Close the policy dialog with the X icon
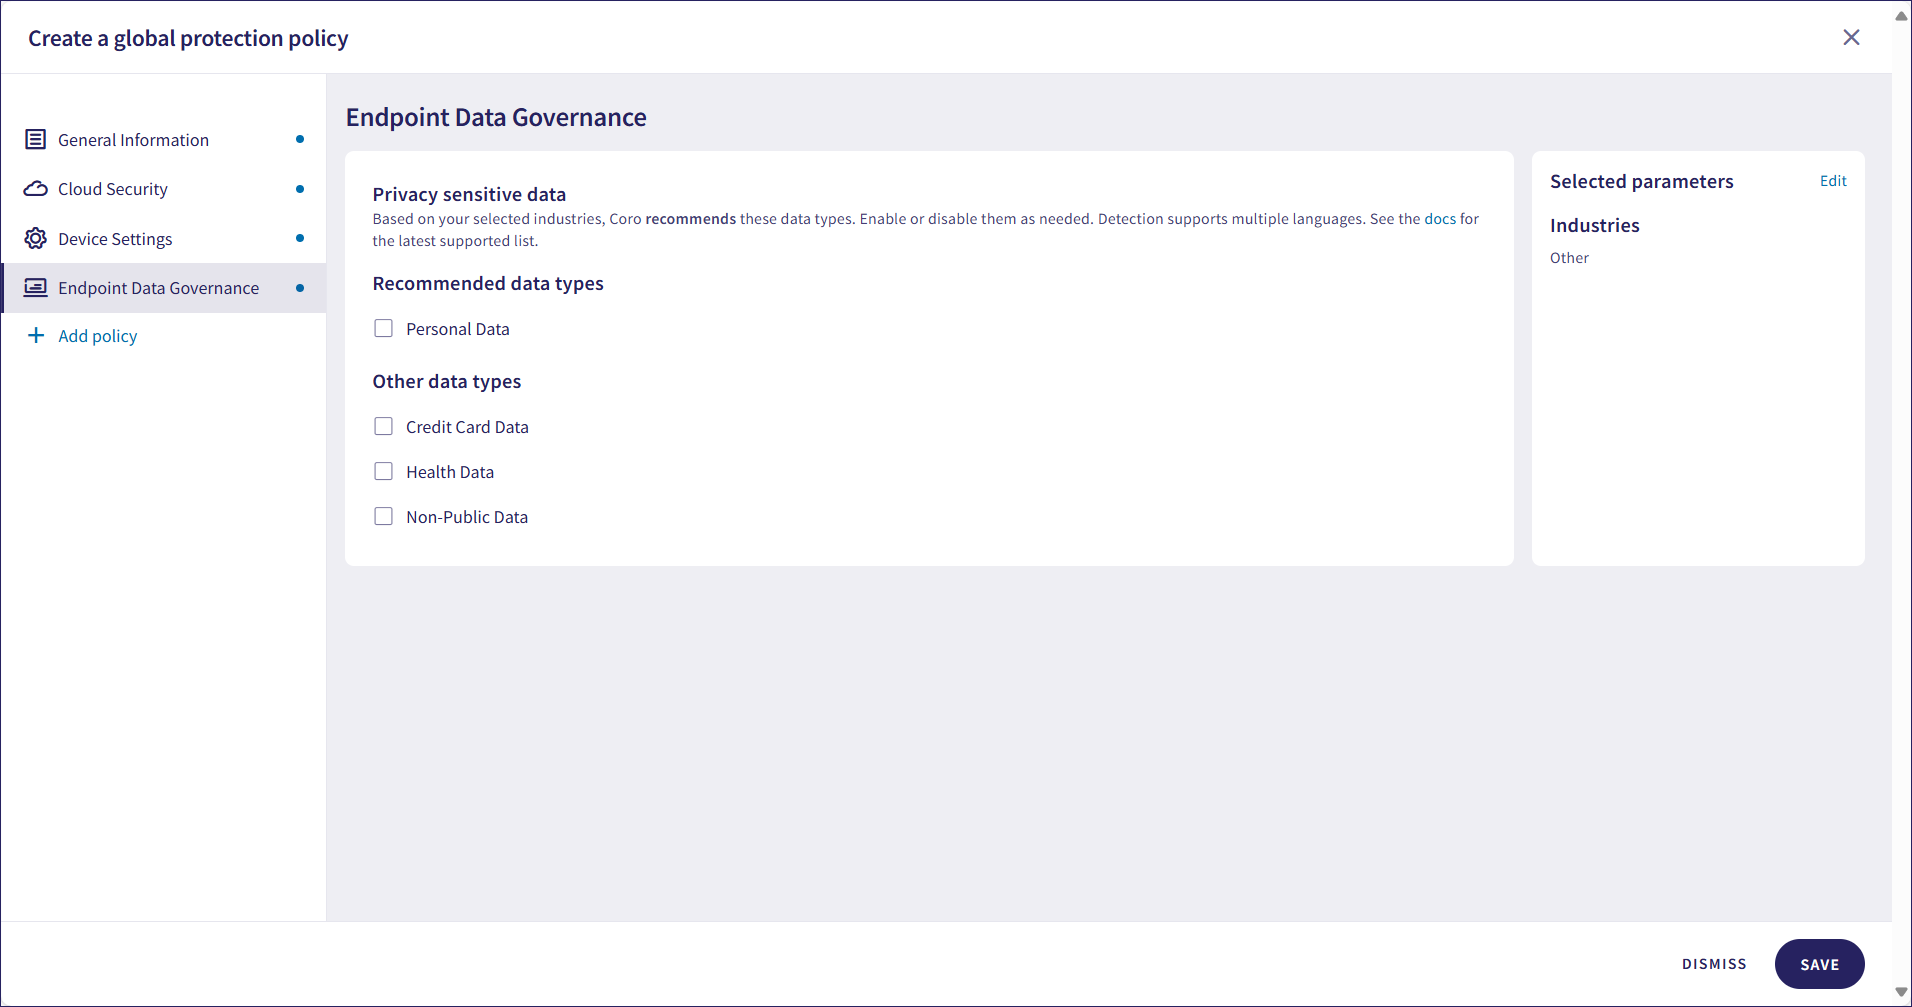 tap(1851, 38)
